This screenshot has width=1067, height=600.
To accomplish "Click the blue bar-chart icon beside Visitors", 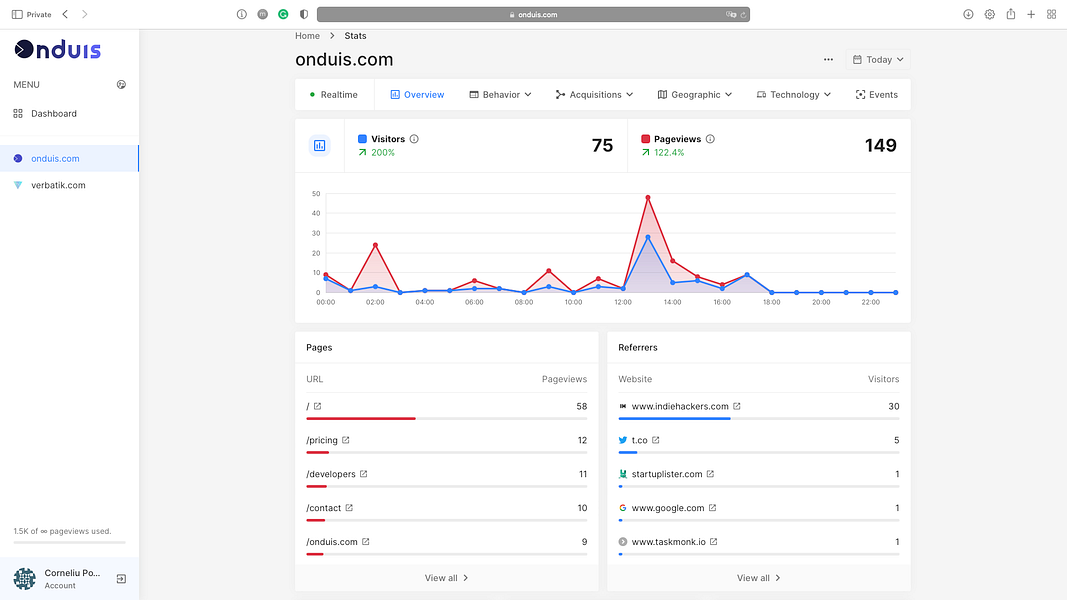I will (x=320, y=145).
